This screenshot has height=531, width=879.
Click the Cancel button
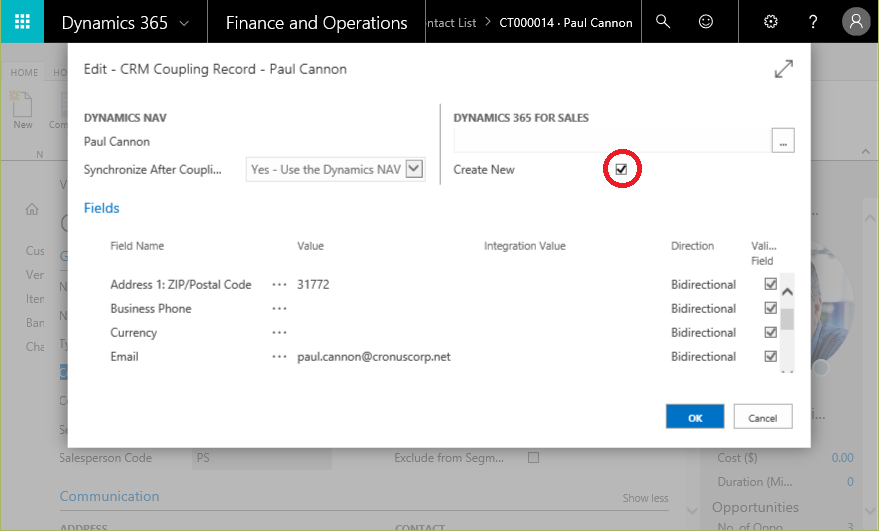click(763, 417)
